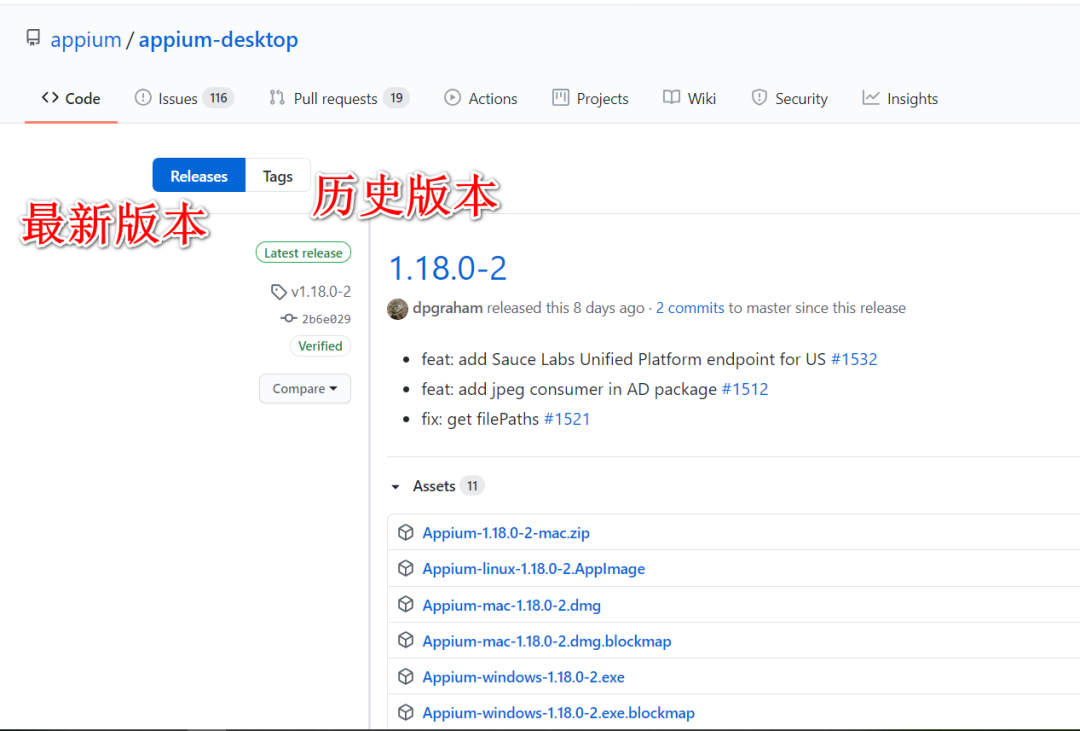
Task: Click the Verified badge
Action: (x=320, y=346)
